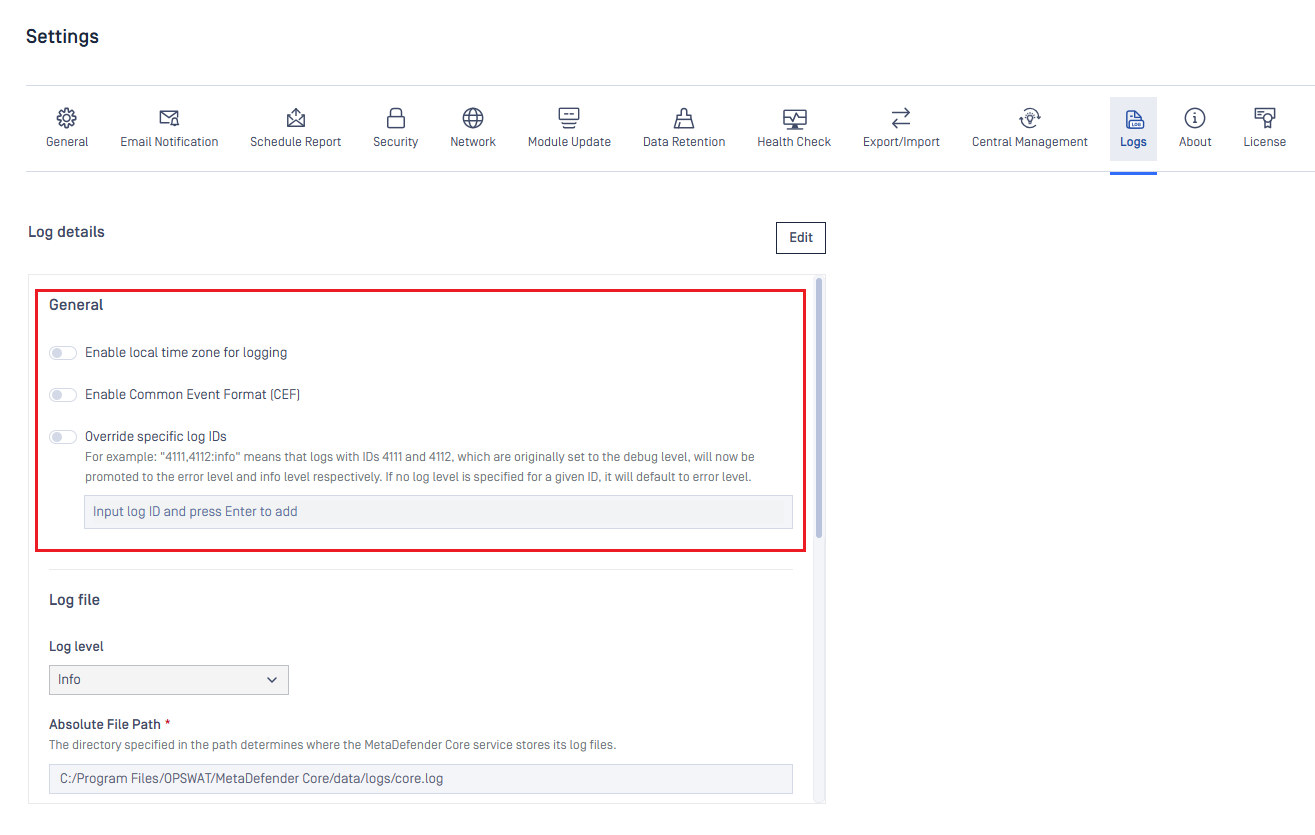Image resolution: width=1315 pixels, height=835 pixels.
Task: Click the Log file section heading
Action: 74,600
